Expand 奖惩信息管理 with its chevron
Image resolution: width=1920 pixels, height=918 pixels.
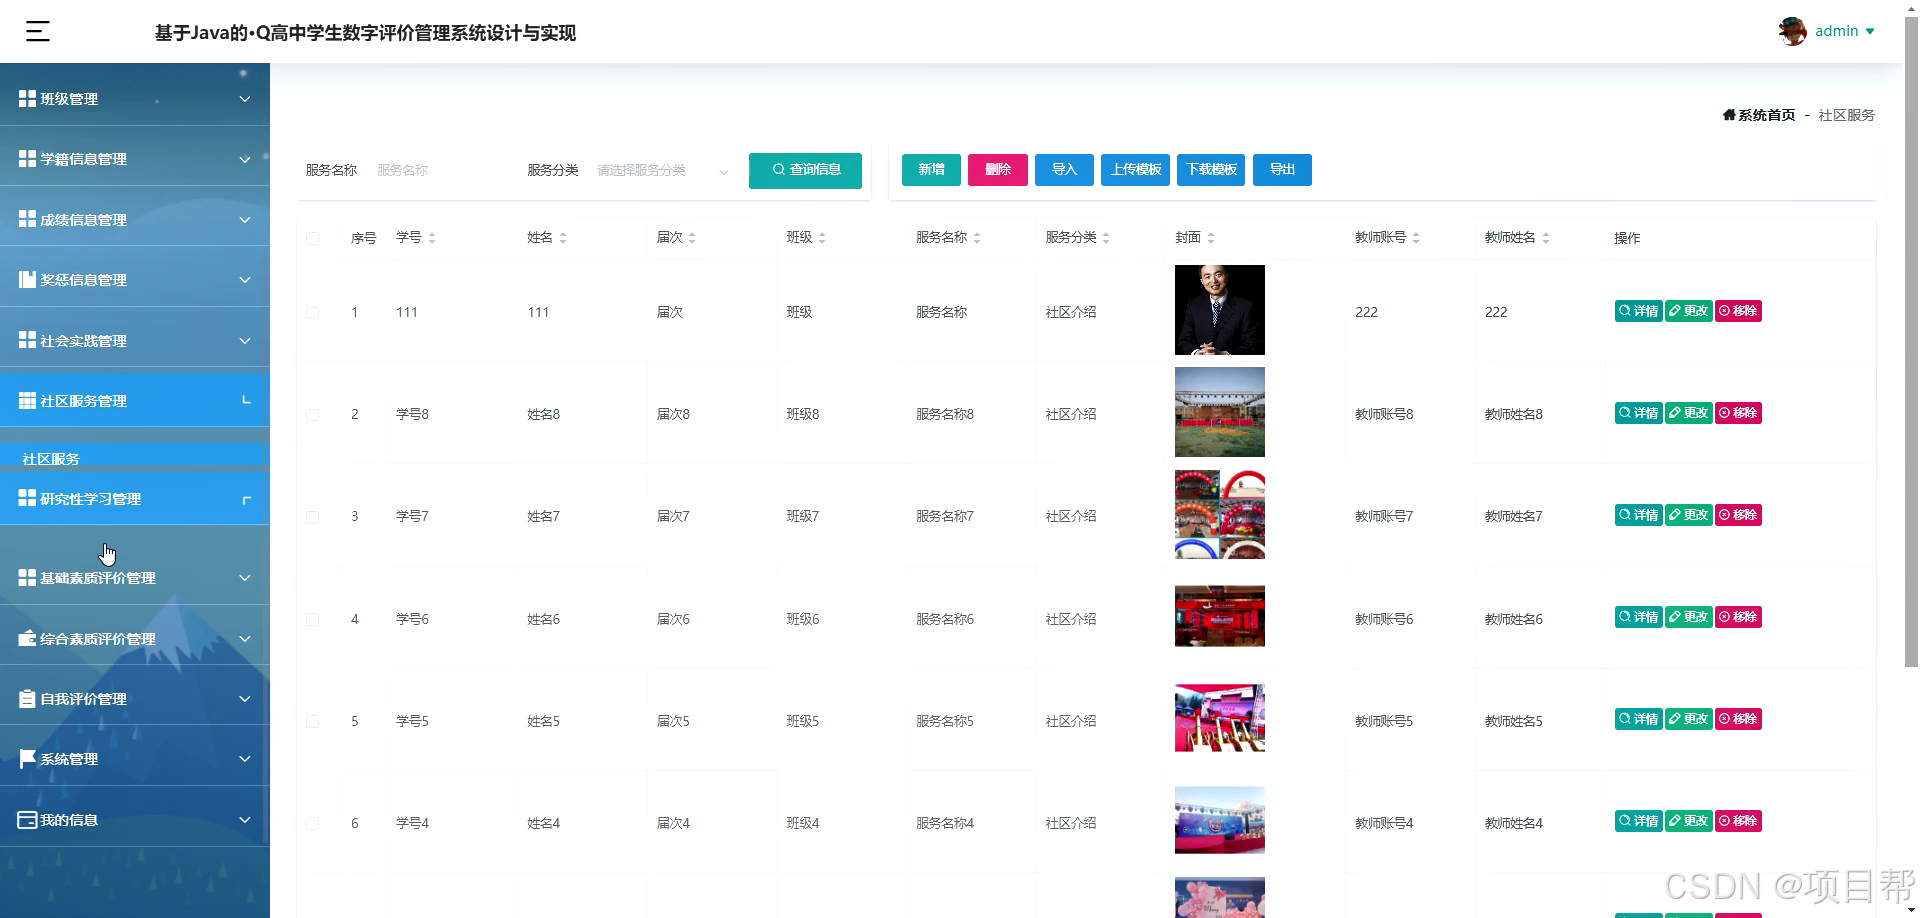pyautogui.click(x=245, y=280)
